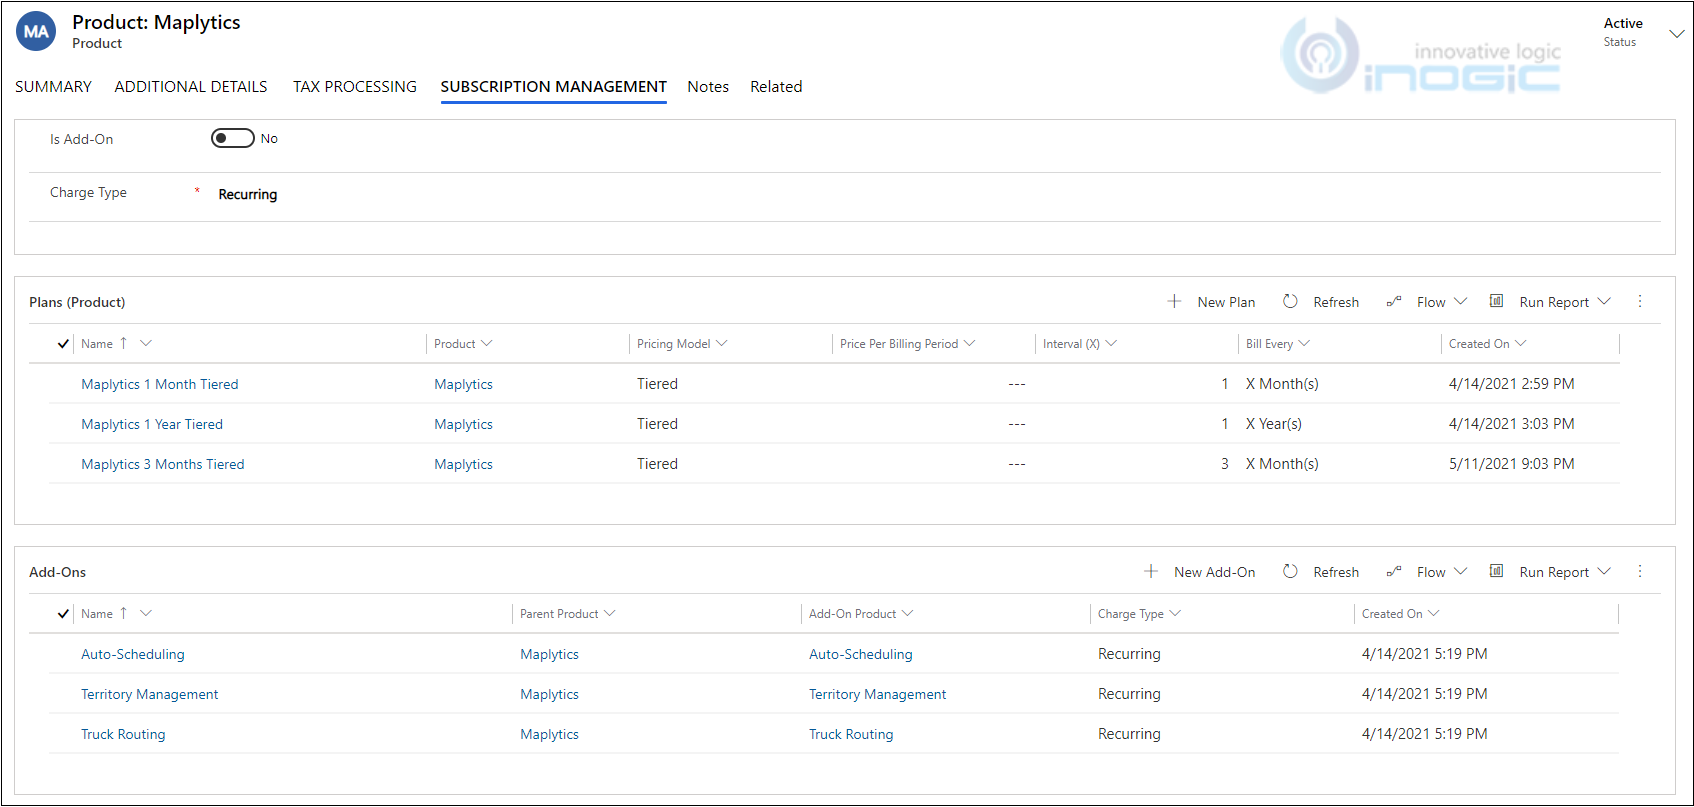Click the refresh icon in Plans grid
Image resolution: width=1694 pixels, height=807 pixels.
point(1290,301)
